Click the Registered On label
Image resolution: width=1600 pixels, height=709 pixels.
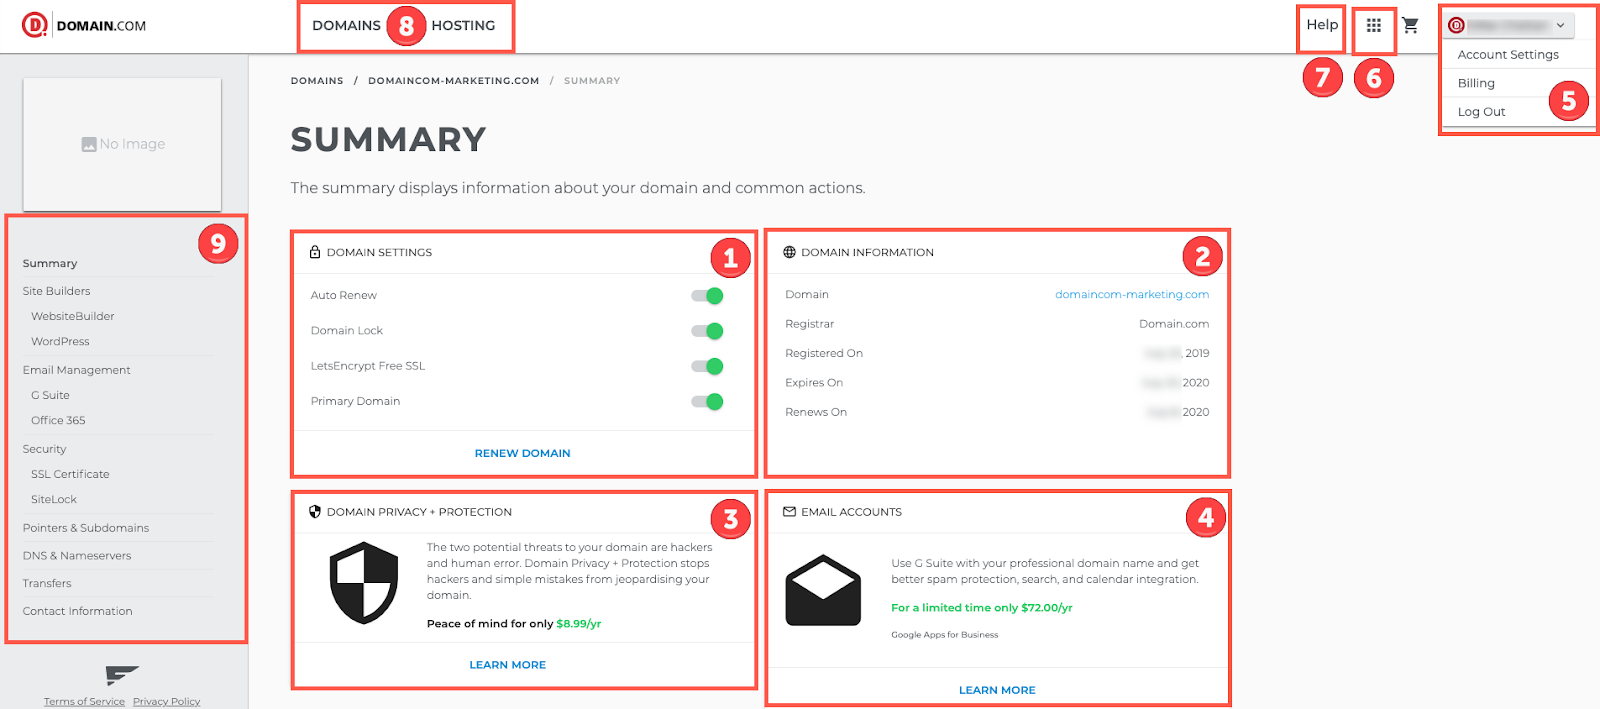[x=824, y=353]
